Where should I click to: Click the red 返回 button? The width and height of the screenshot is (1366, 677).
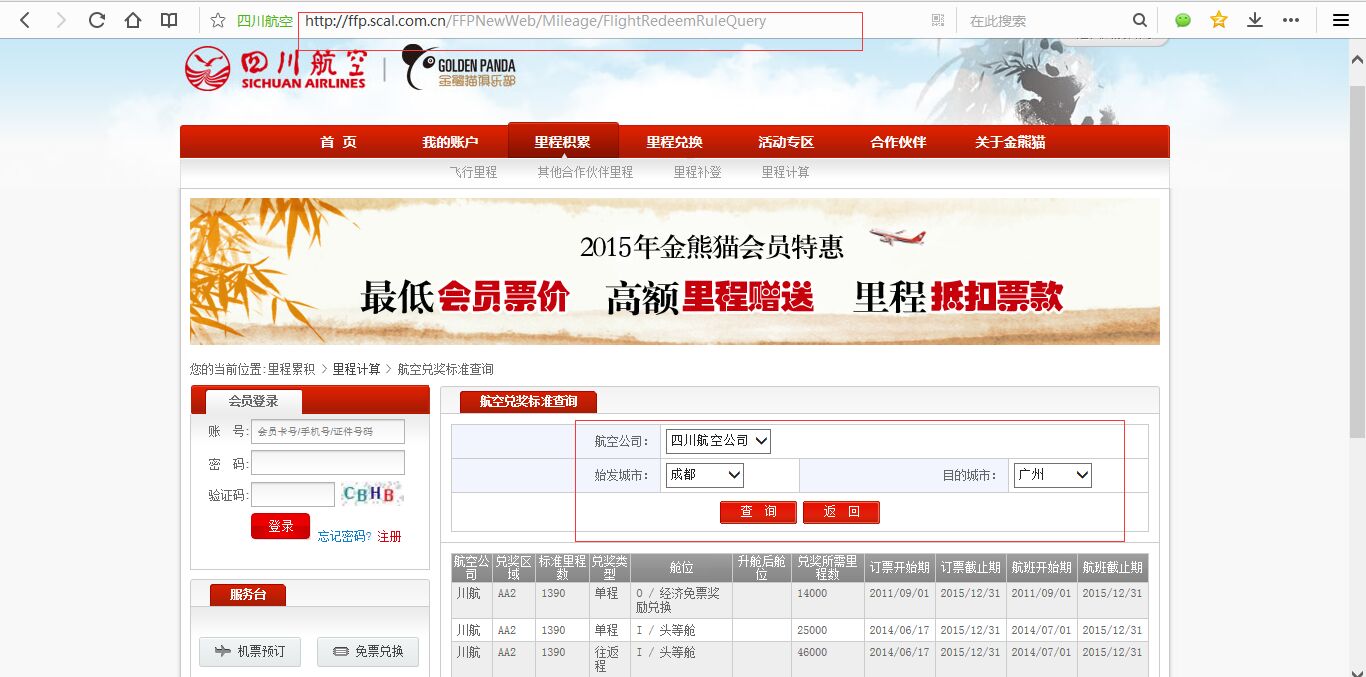841,512
